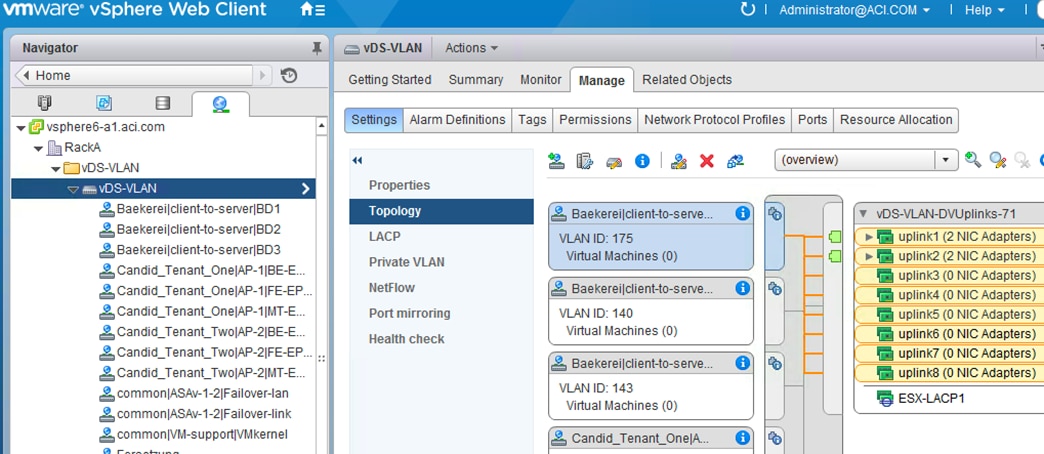Click the gear connector beside VLAN 143 card
1044x454 pixels.
[x=774, y=363]
